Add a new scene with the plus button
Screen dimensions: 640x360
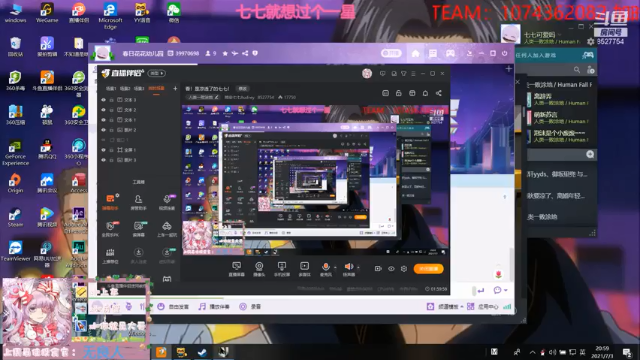point(175,89)
